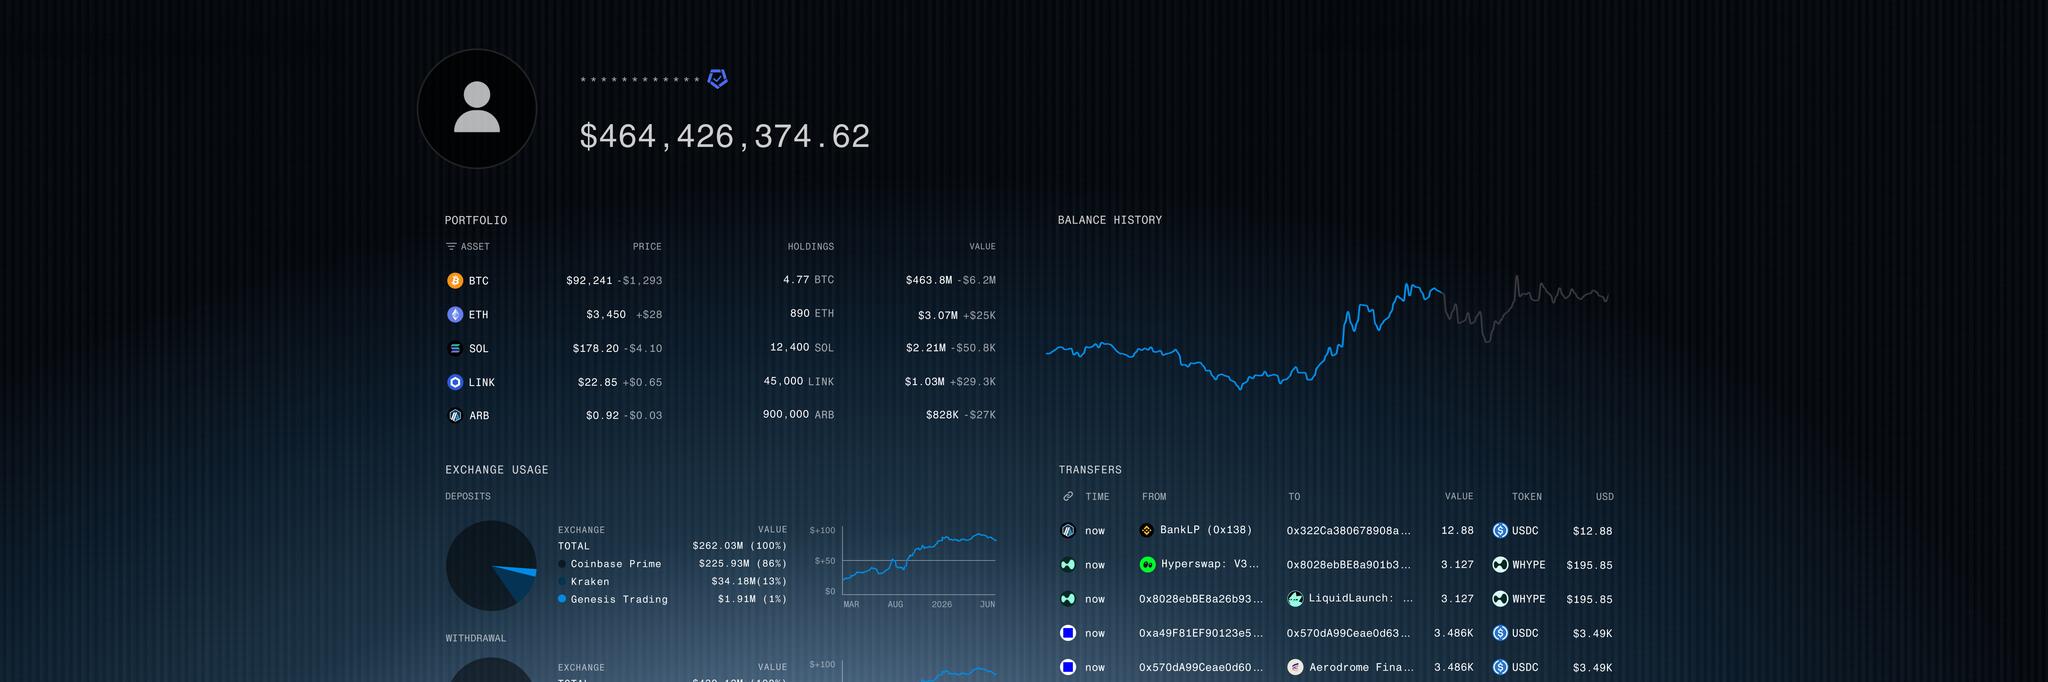Open the BankLP (0x138) sender link
Viewport: 2048px width, 682px height.
coord(1206,530)
